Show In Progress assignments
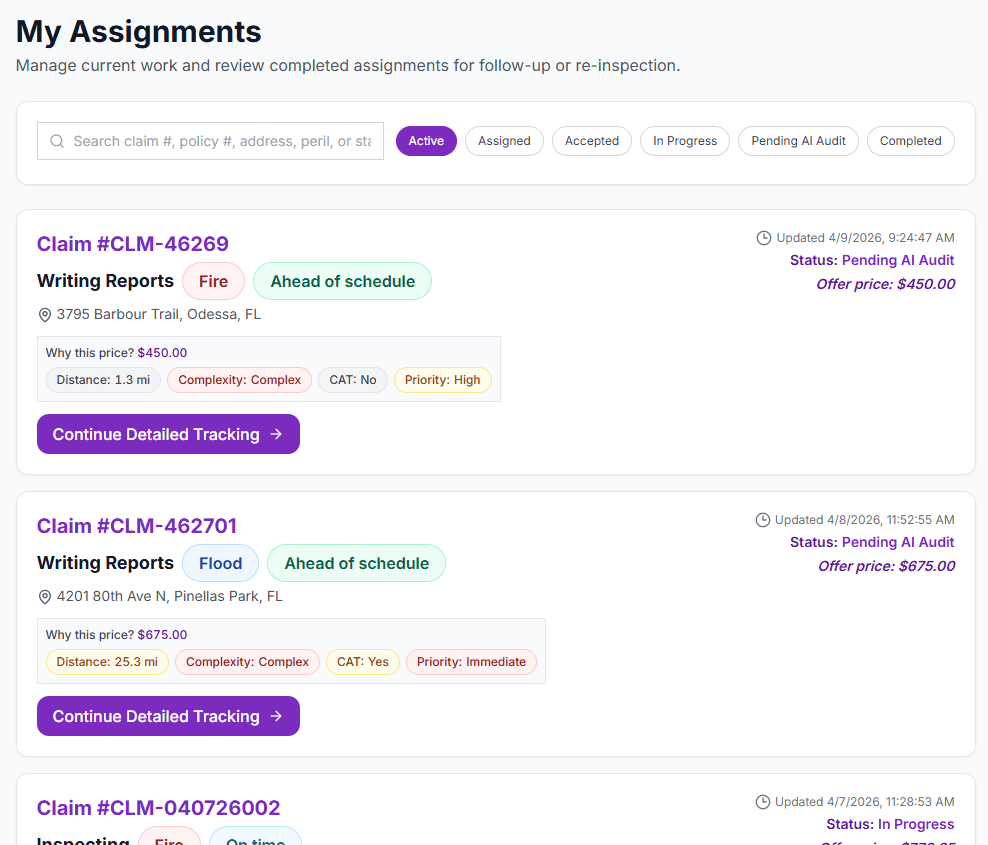The image size is (988, 845). tap(685, 141)
